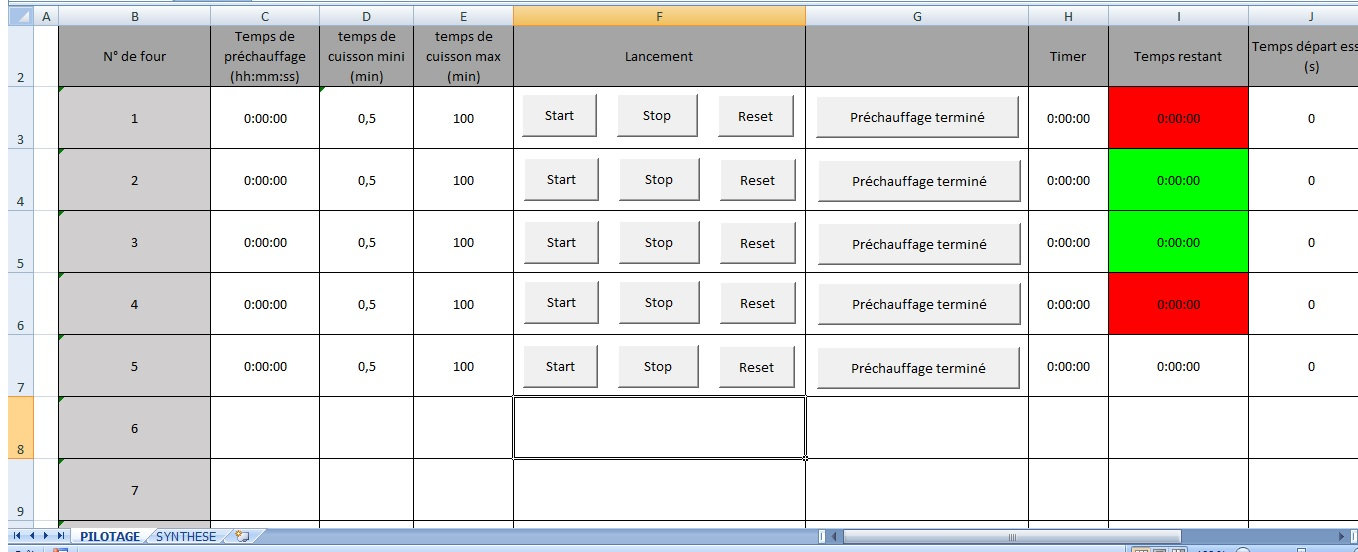Mark oven 2 Préchauffage terminé
The width and height of the screenshot is (1358, 552).
[919, 182]
